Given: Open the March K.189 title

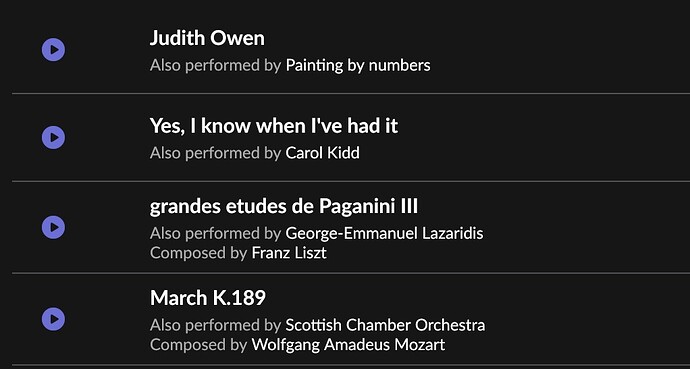Looking at the screenshot, I should pyautogui.click(x=208, y=298).
